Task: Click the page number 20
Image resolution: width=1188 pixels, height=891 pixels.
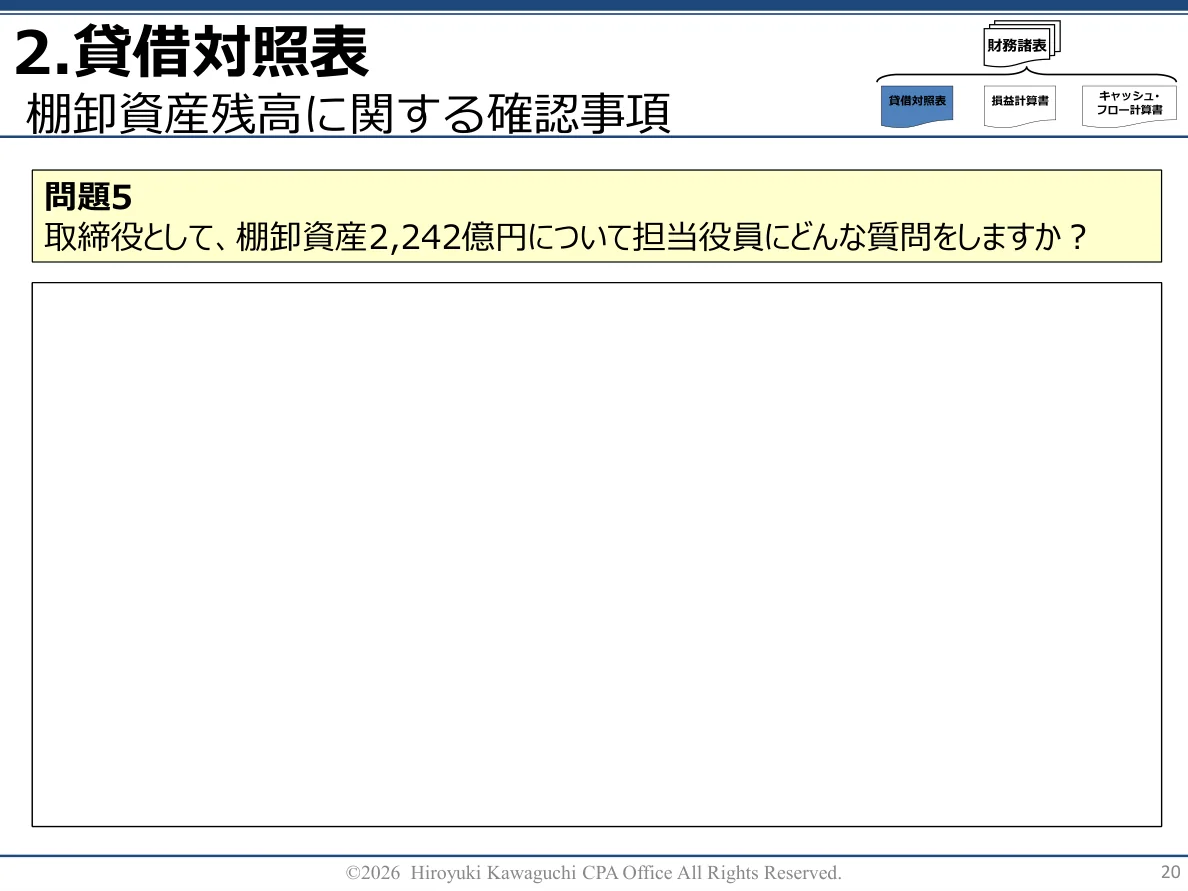Action: pyautogui.click(x=1170, y=871)
